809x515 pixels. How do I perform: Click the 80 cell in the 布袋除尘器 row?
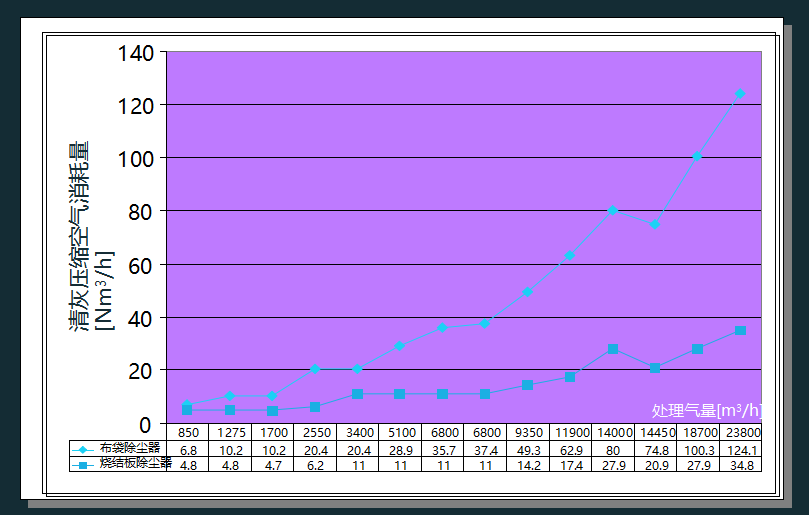pyautogui.click(x=613, y=450)
